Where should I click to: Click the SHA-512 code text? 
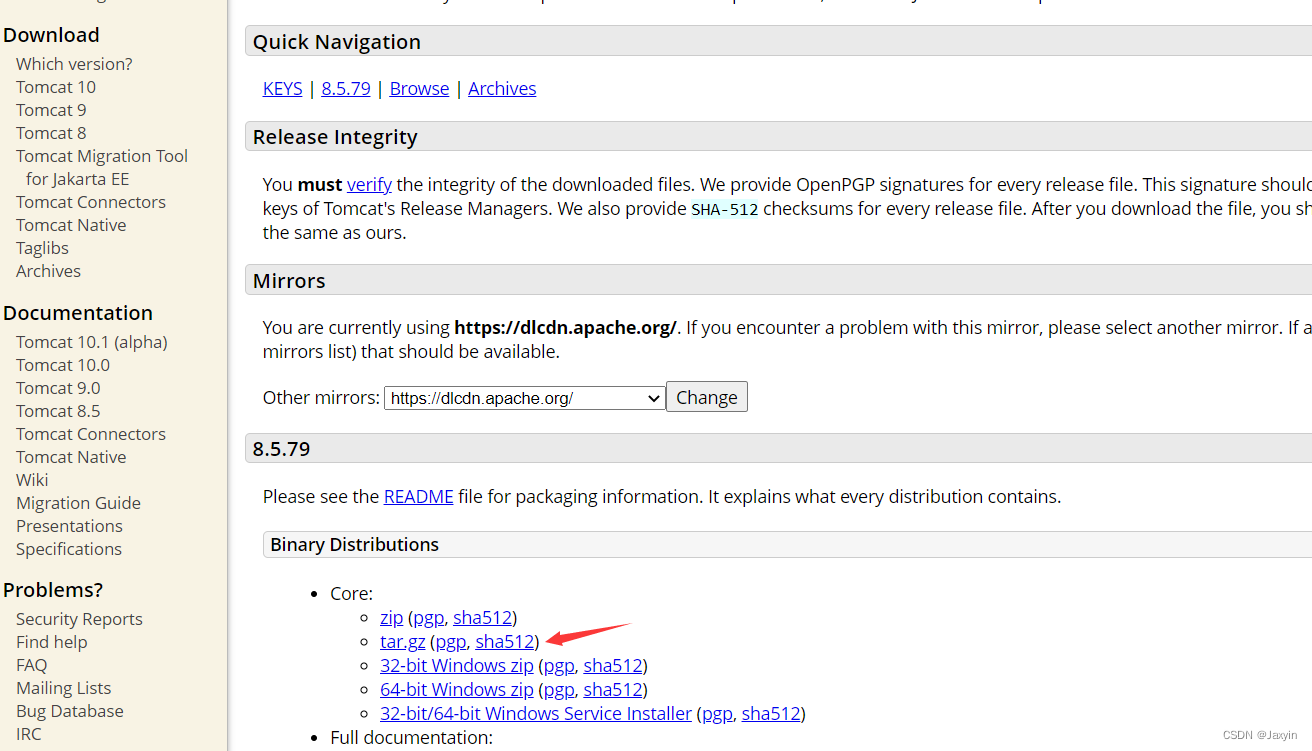(725, 210)
